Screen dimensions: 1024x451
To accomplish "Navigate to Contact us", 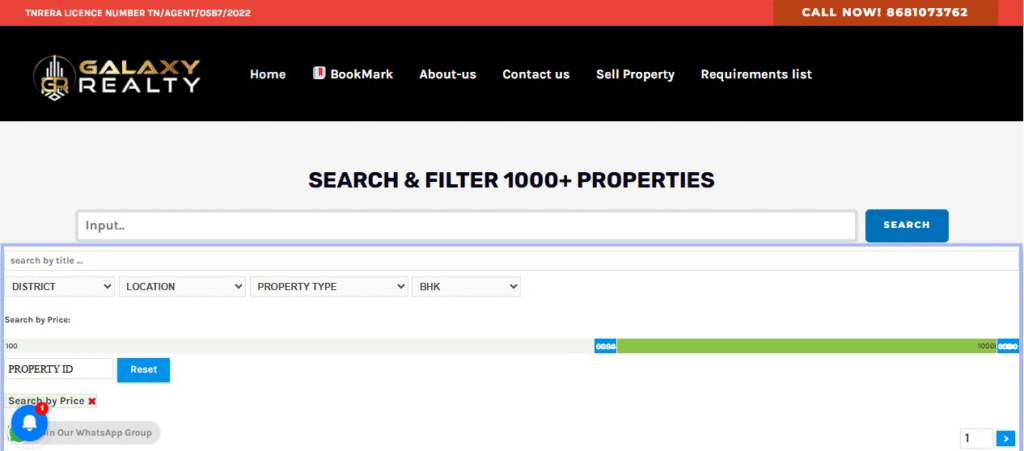I will coord(536,74).
